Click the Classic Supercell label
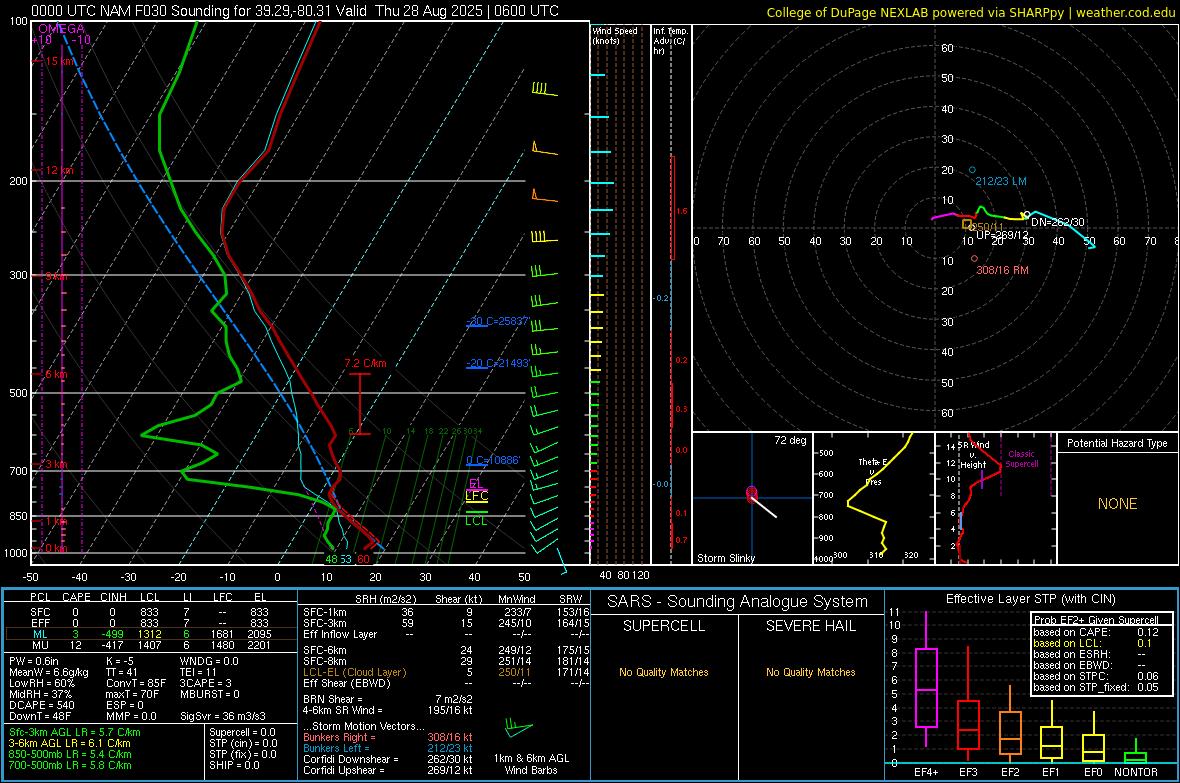Viewport: 1180px width, 783px height. click(1022, 459)
